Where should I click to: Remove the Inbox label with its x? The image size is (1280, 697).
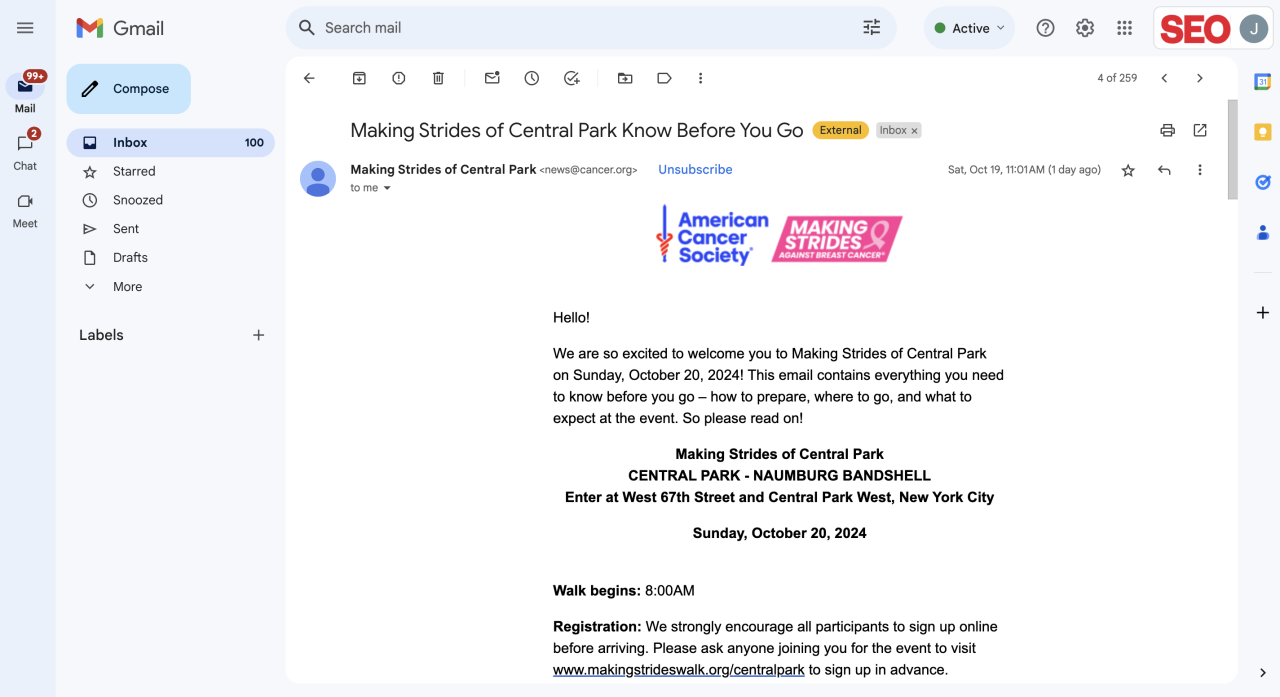tap(914, 131)
